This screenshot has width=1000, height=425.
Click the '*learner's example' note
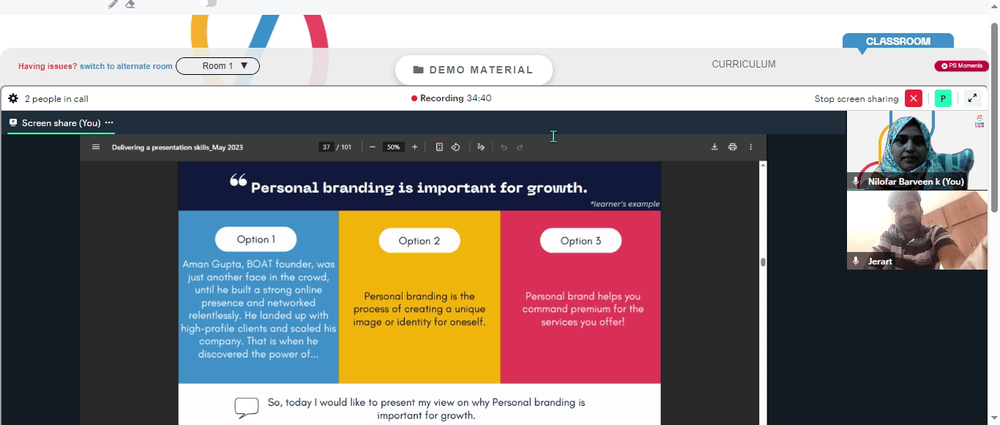tap(625, 204)
